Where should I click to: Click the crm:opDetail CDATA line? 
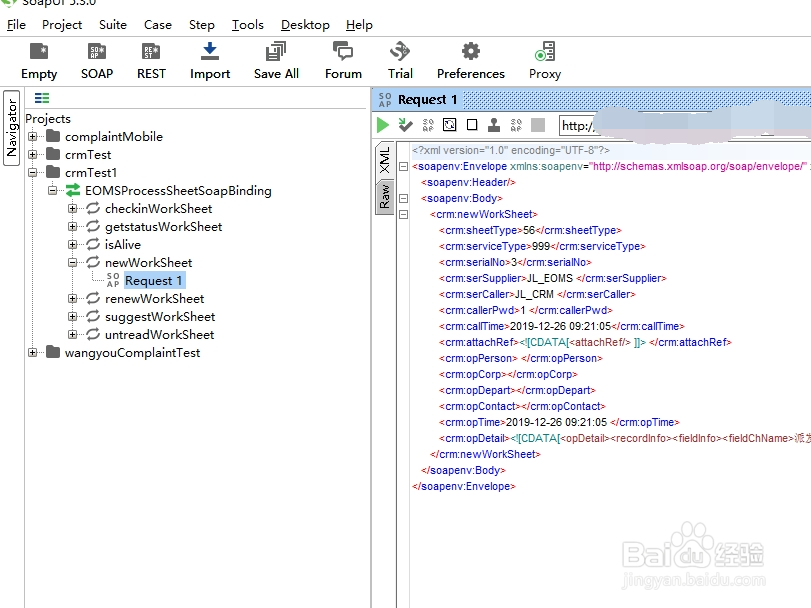[x=625, y=438]
